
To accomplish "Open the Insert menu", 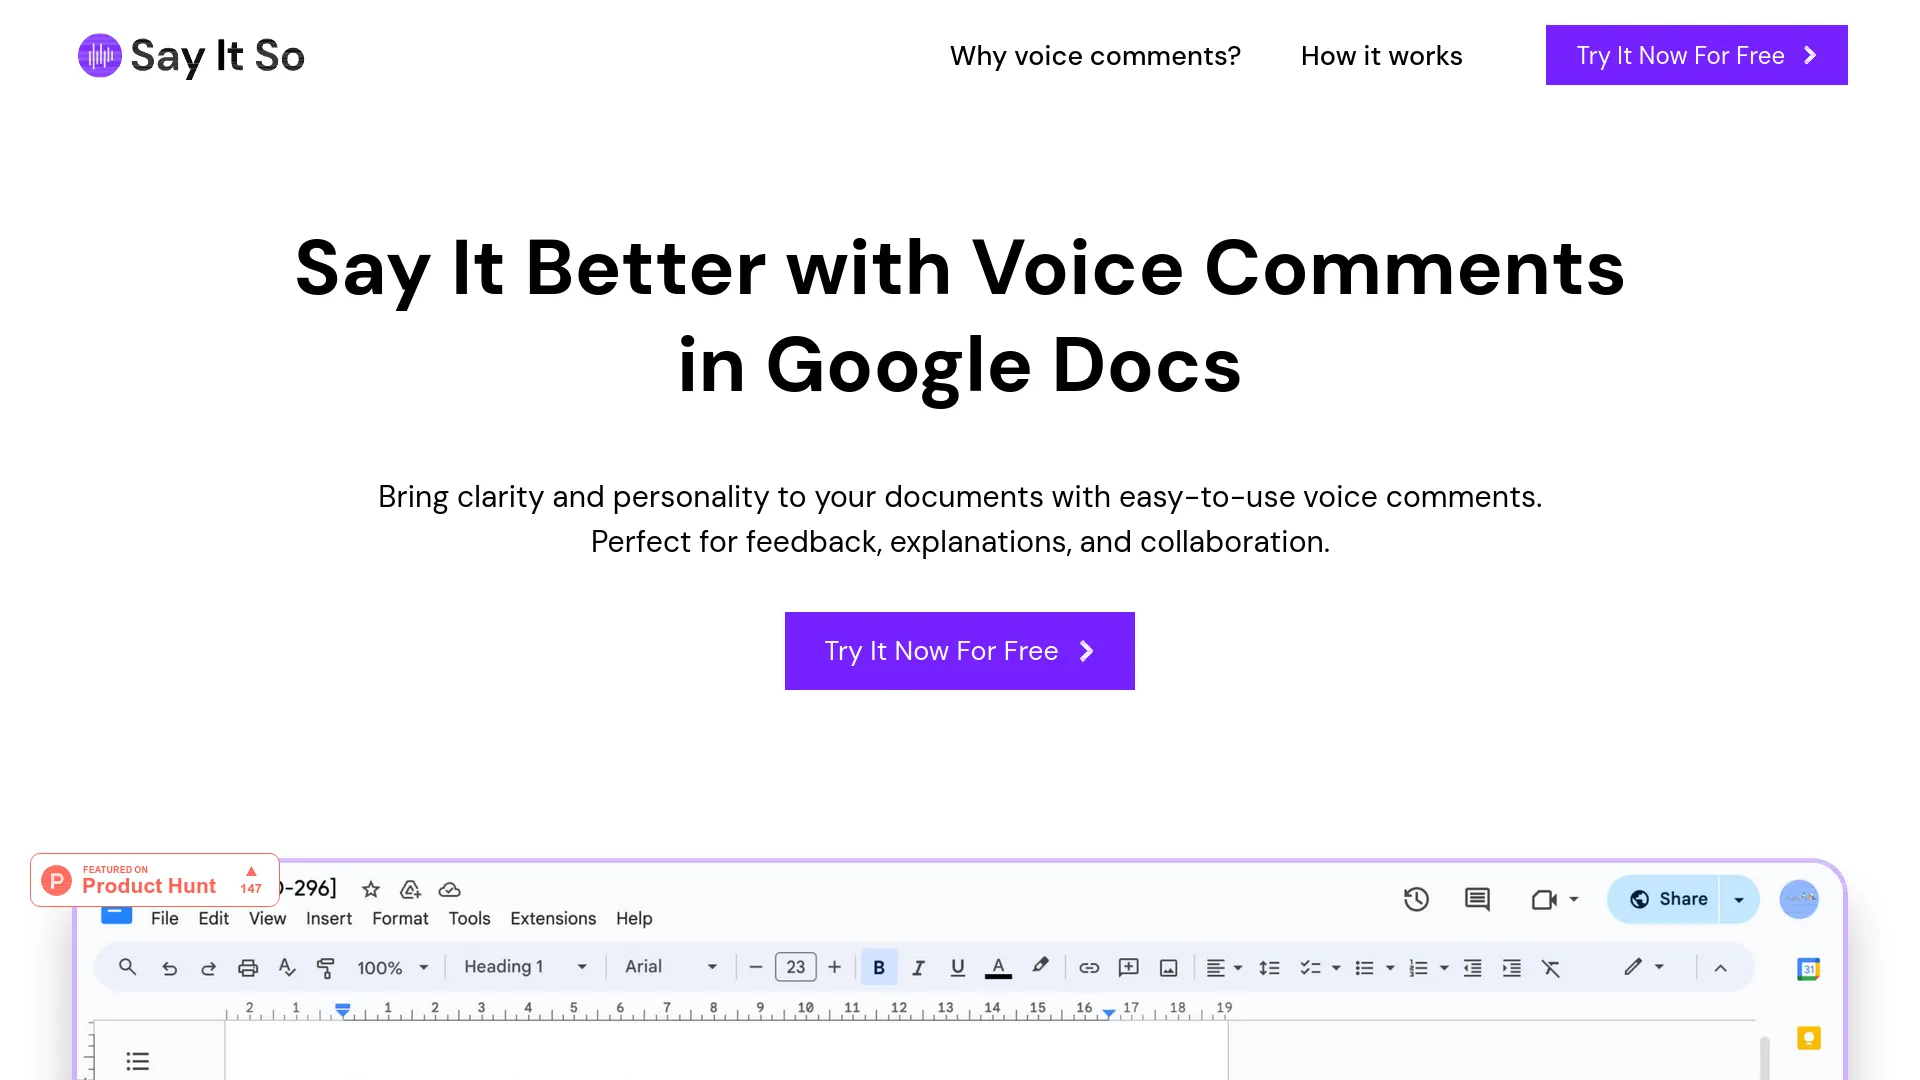I will click(x=329, y=918).
